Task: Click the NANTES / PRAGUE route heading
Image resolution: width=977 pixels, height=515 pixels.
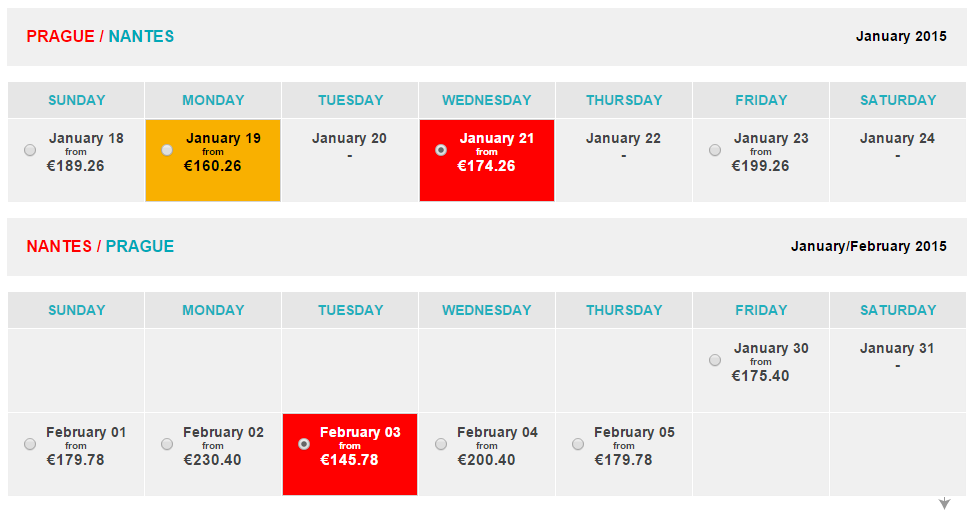Action: click(x=100, y=246)
